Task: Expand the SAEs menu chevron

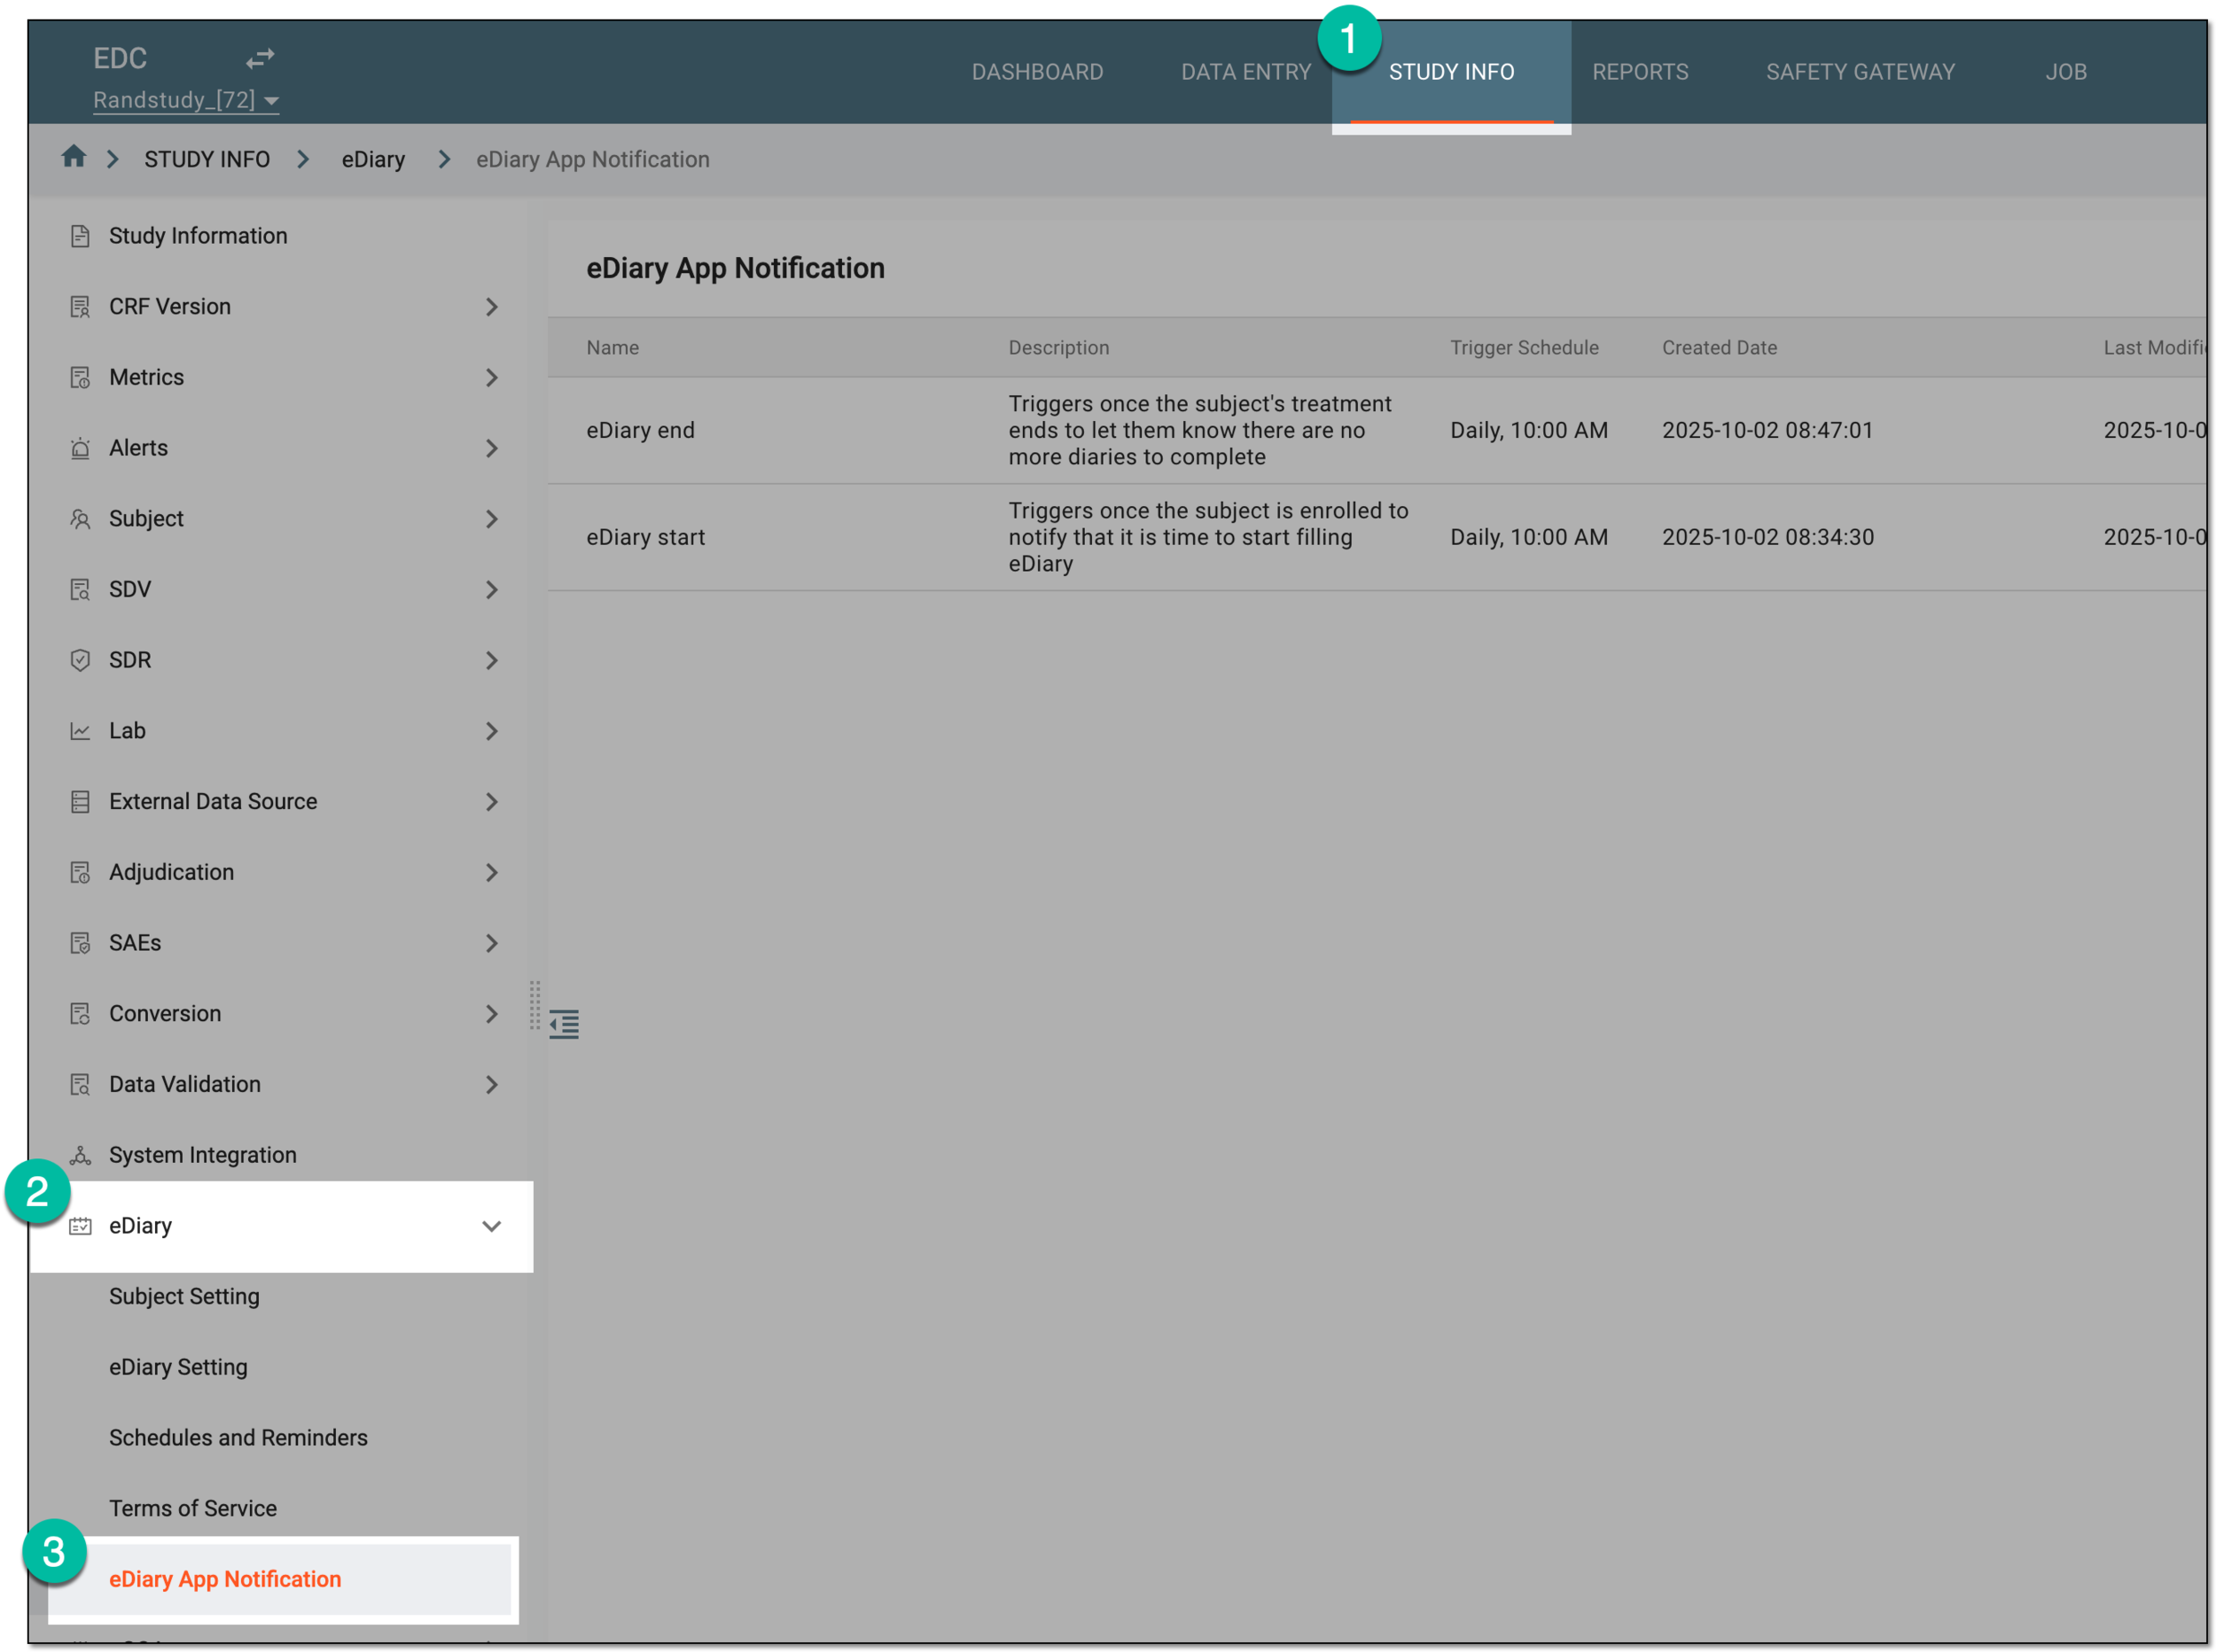Action: [x=491, y=943]
